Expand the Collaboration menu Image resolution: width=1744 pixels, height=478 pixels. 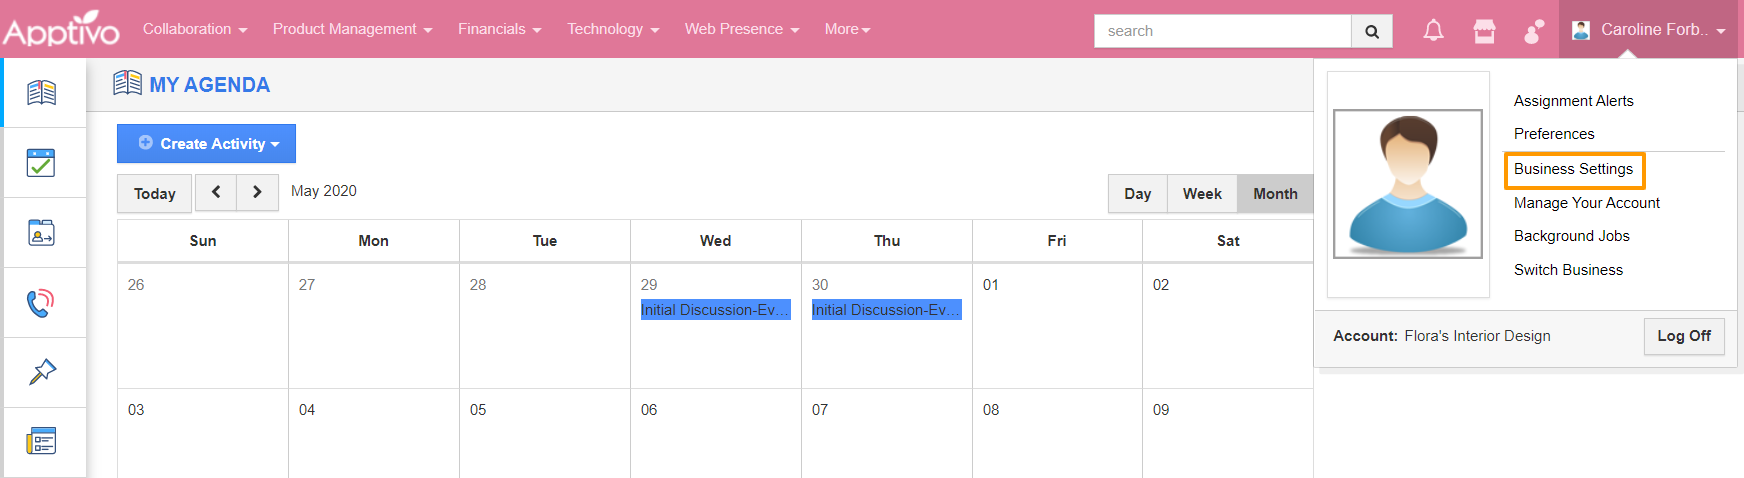194,29
